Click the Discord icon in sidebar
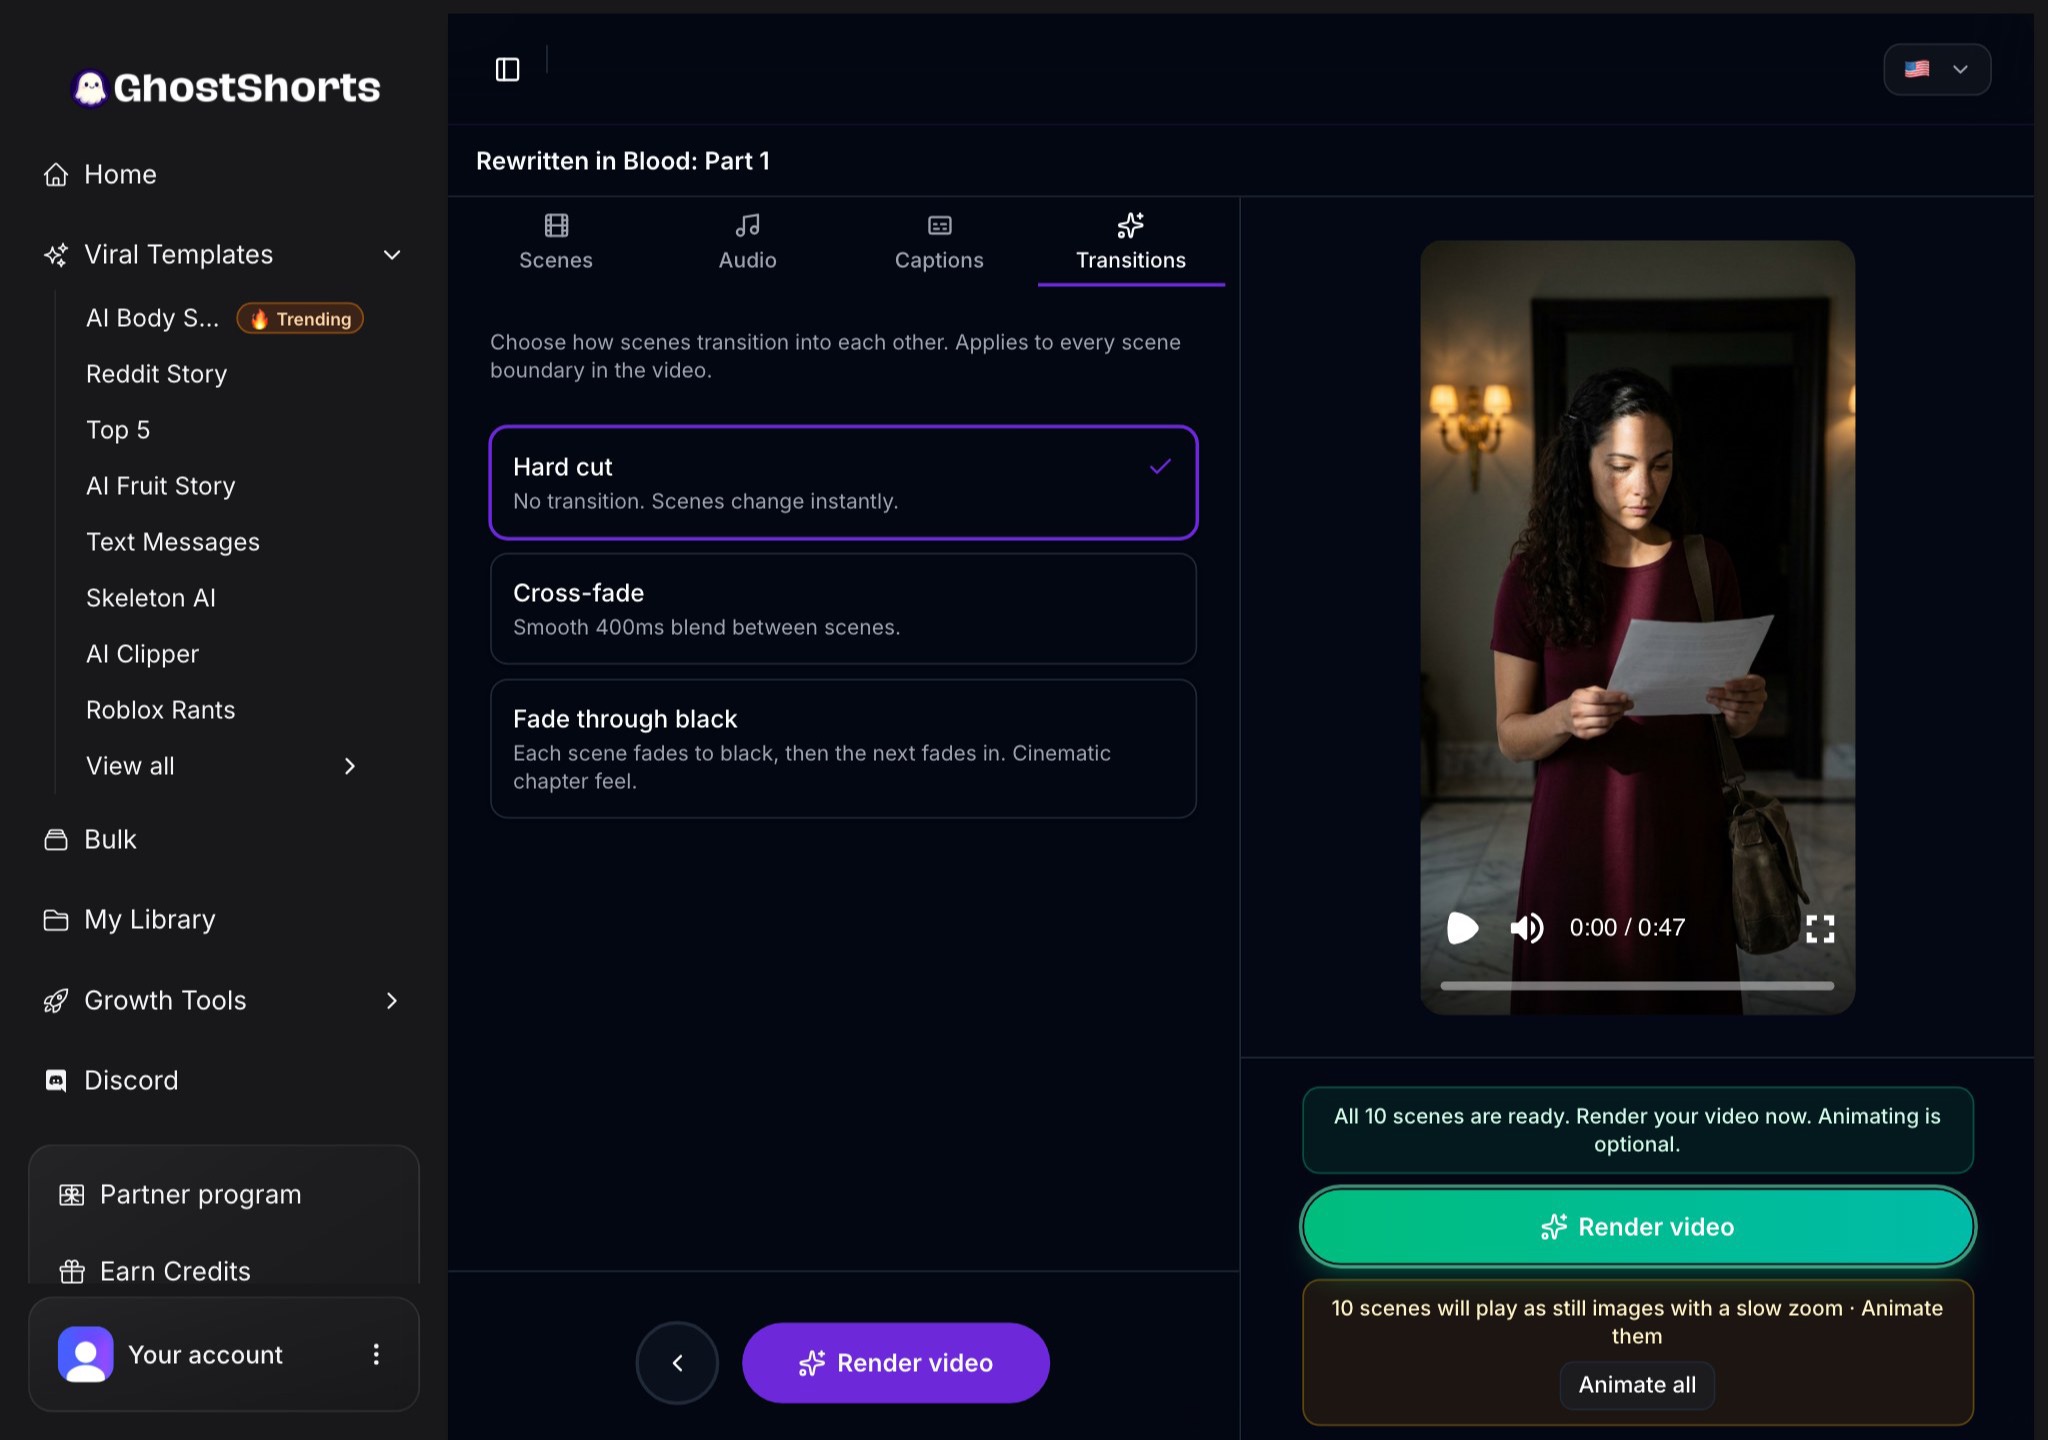Image resolution: width=2048 pixels, height=1440 pixels. [x=56, y=1081]
